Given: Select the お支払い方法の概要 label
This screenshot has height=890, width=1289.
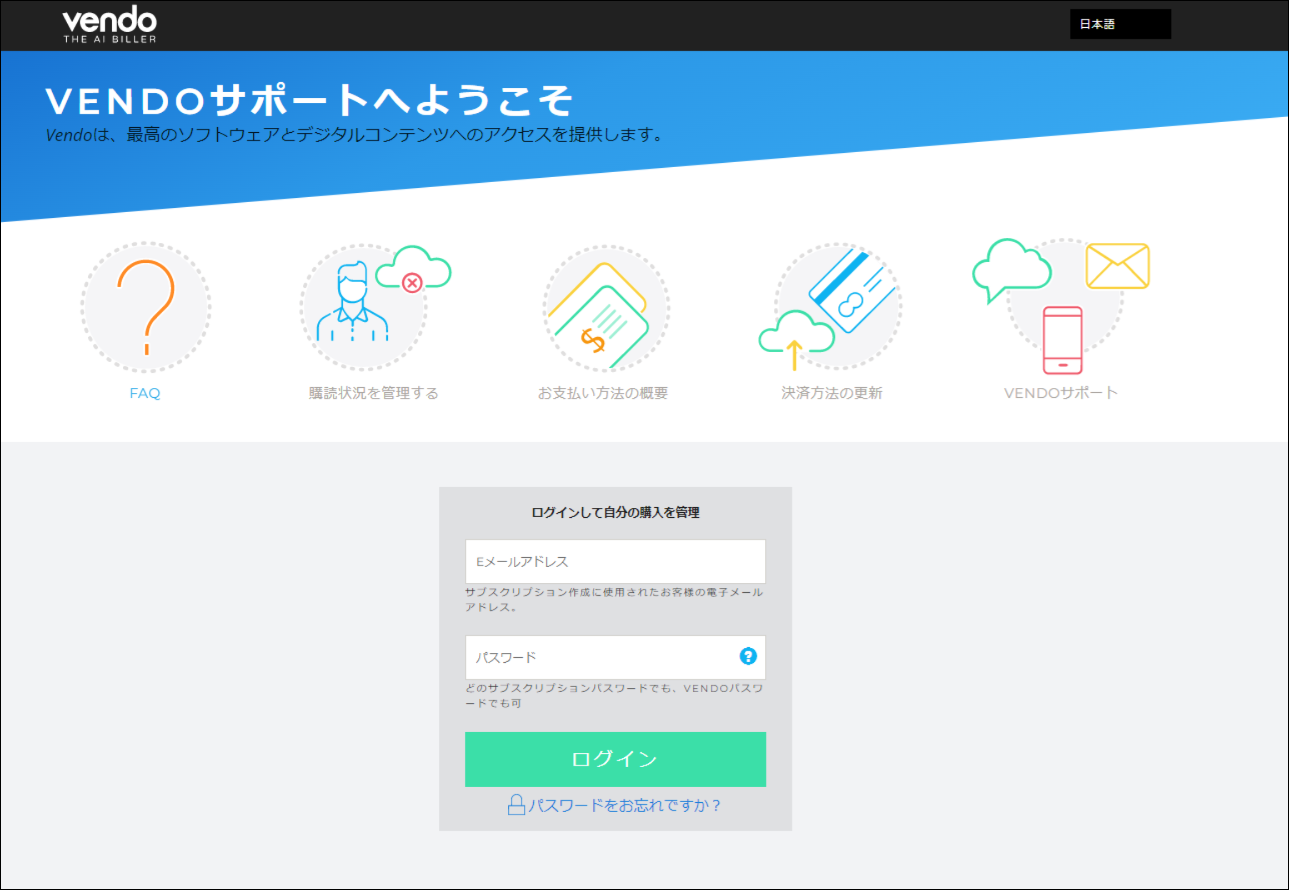Looking at the screenshot, I should tap(602, 393).
